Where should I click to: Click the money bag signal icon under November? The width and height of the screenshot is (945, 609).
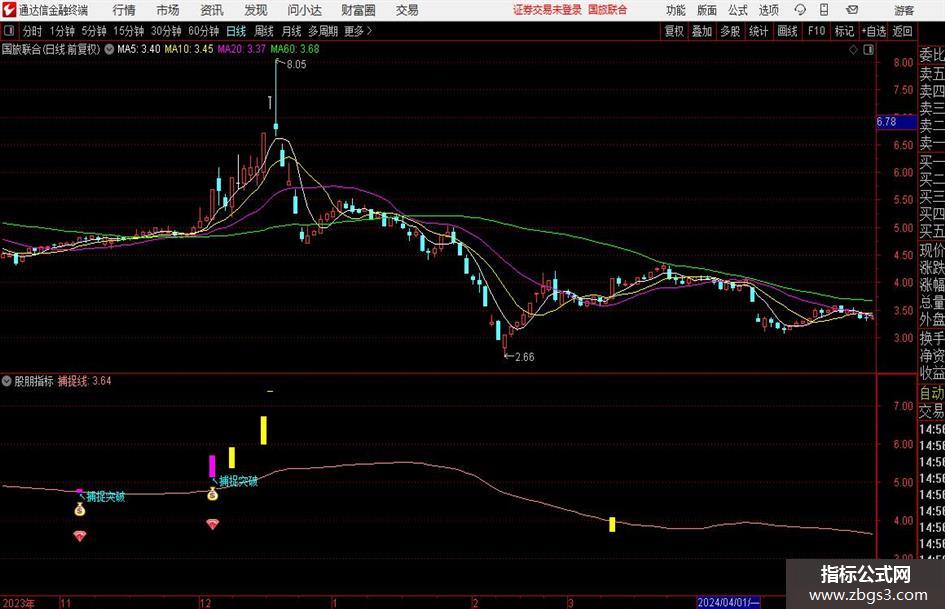click(x=80, y=510)
